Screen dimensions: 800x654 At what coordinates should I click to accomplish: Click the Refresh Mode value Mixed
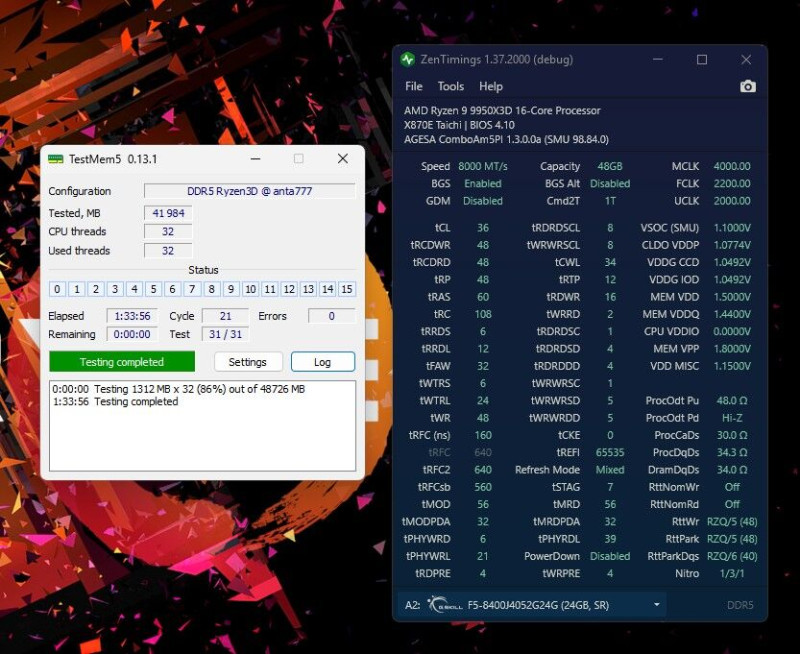tap(610, 470)
